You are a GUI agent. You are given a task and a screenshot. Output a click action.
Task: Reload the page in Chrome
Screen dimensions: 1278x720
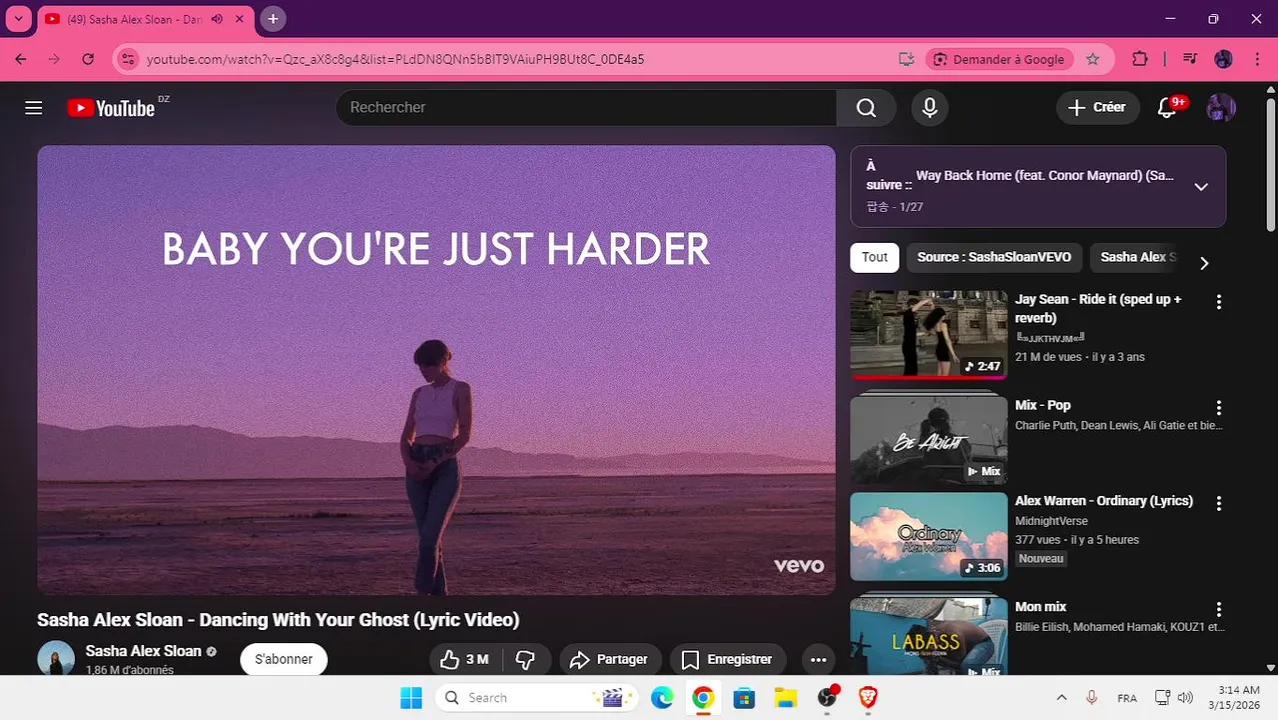pyautogui.click(x=88, y=59)
